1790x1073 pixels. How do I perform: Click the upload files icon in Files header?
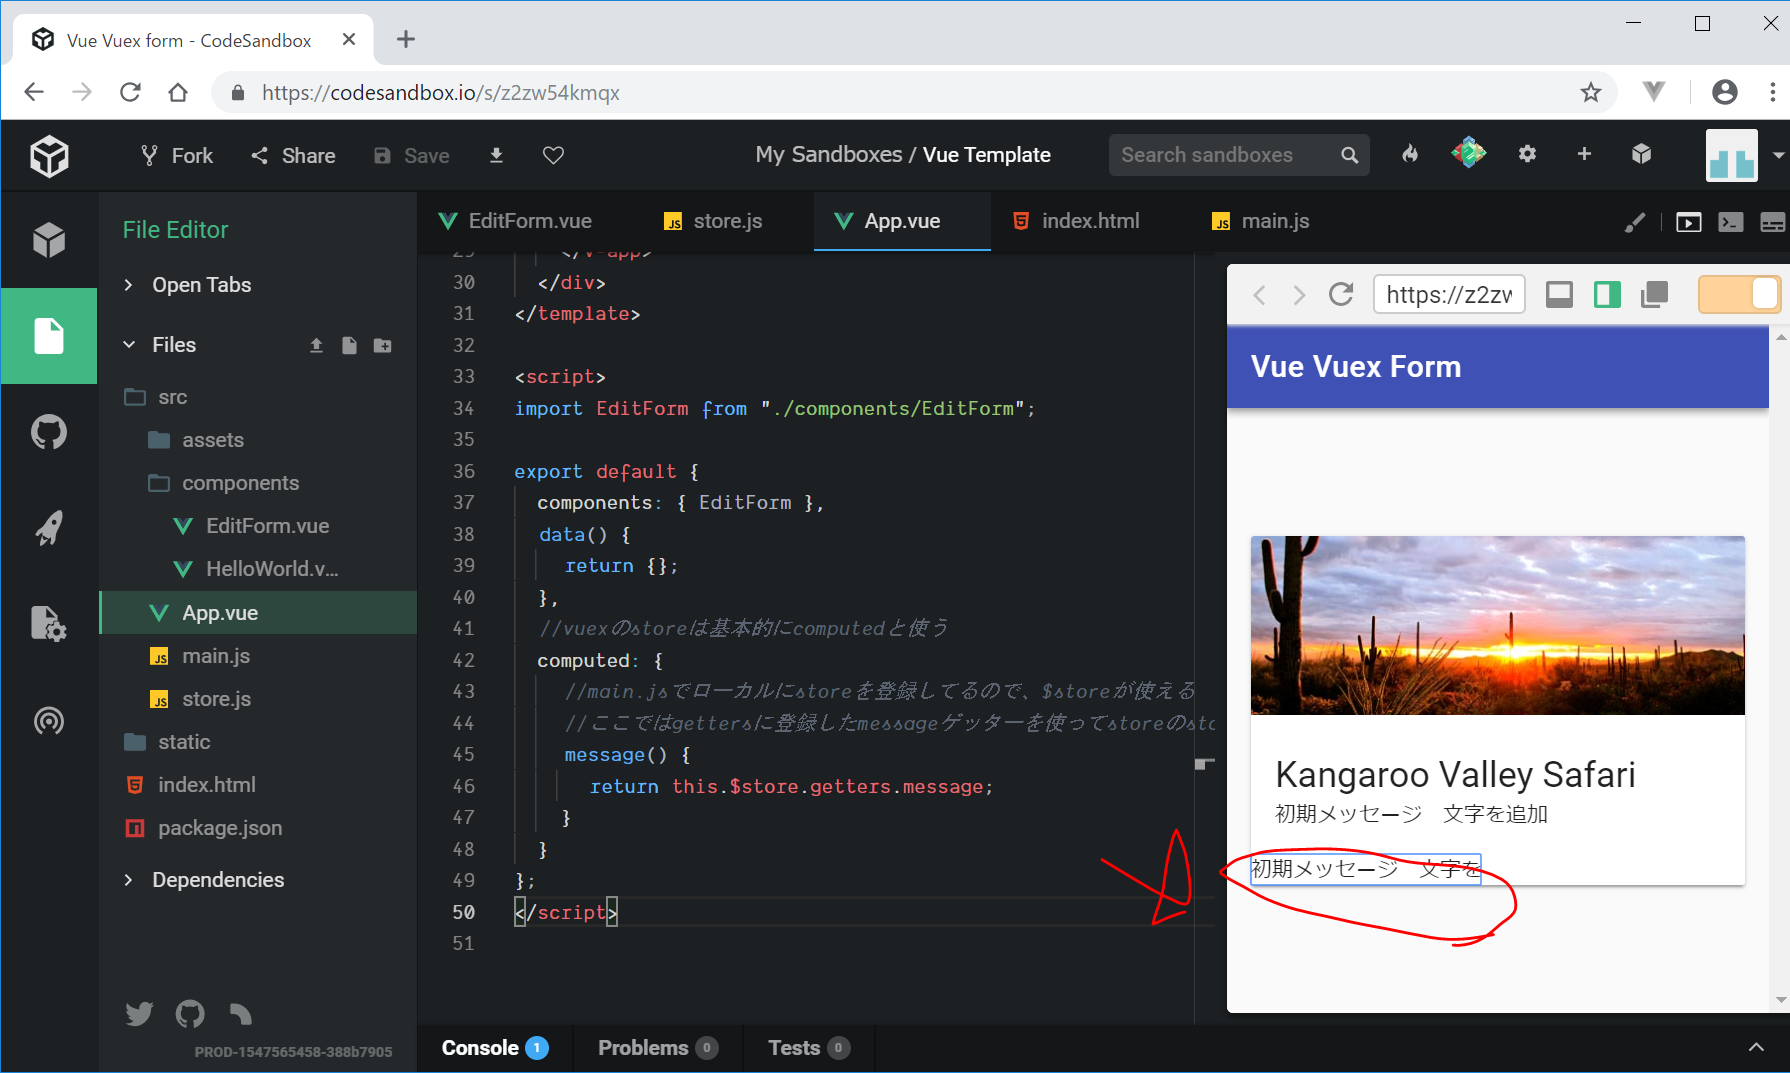click(x=316, y=345)
